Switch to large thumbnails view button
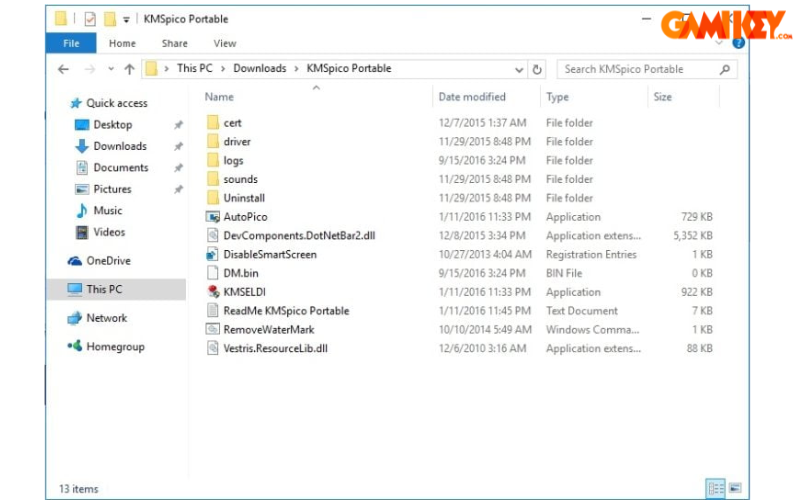 [x=735, y=488]
